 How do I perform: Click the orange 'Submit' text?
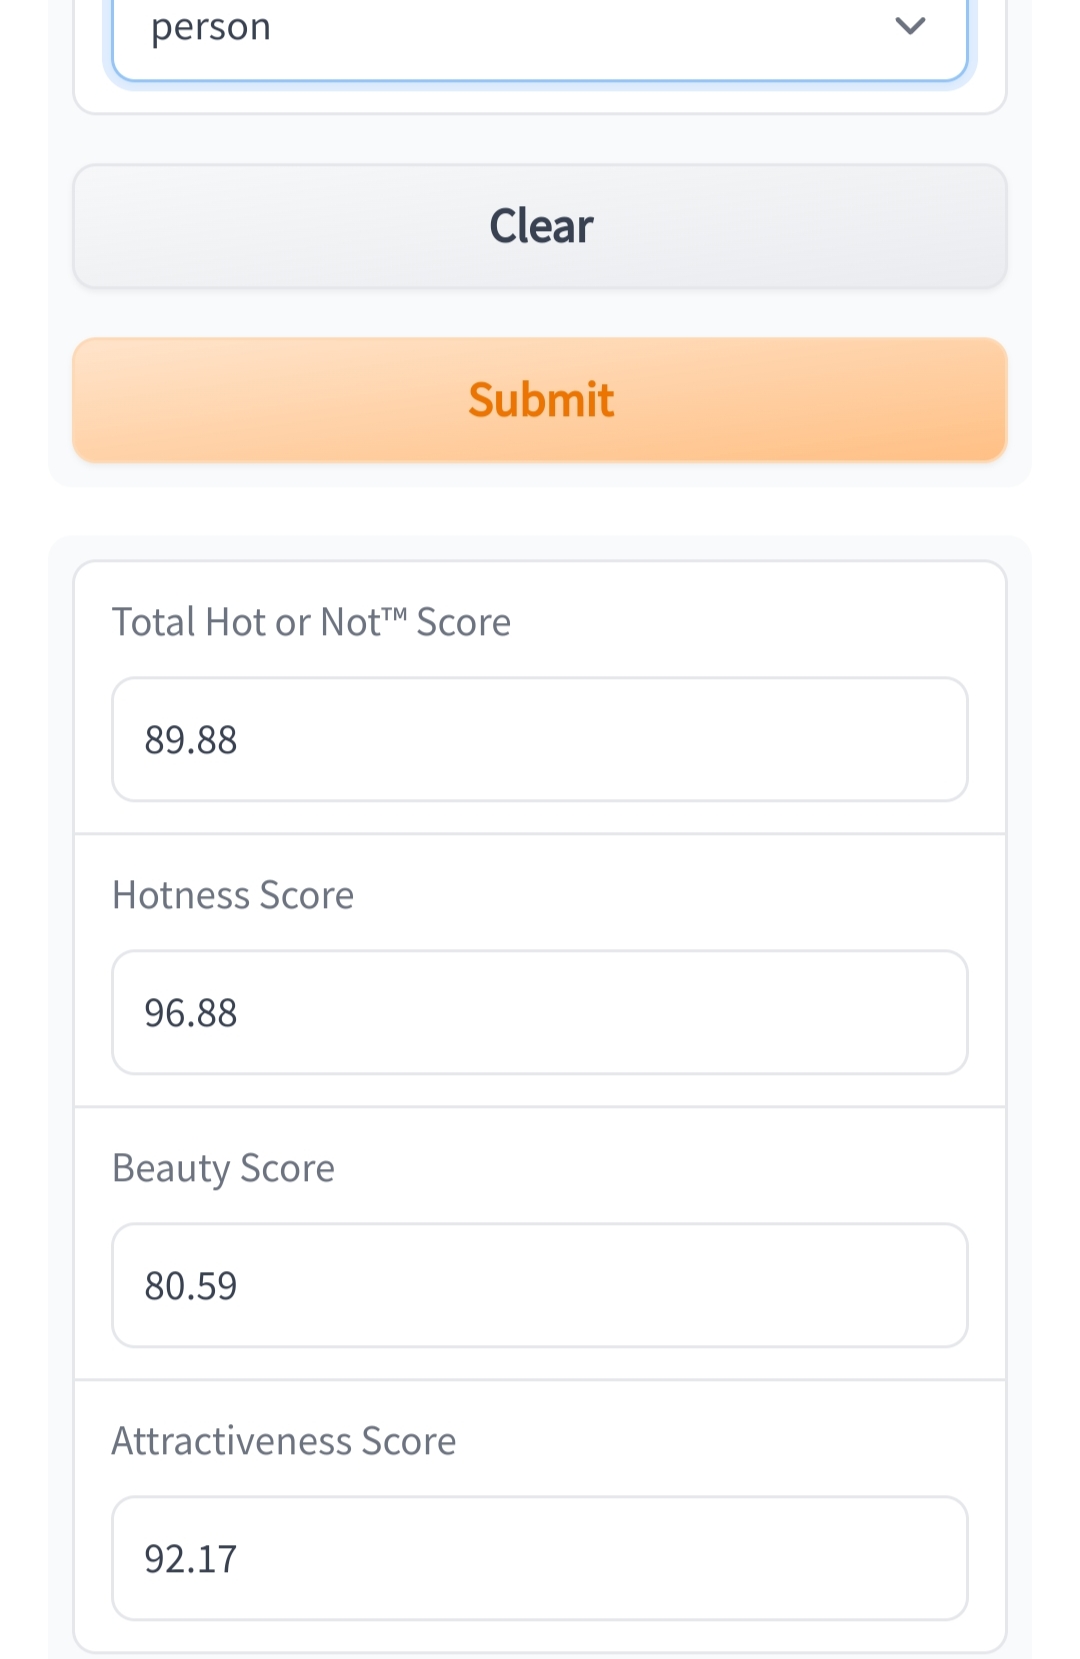[x=541, y=400]
